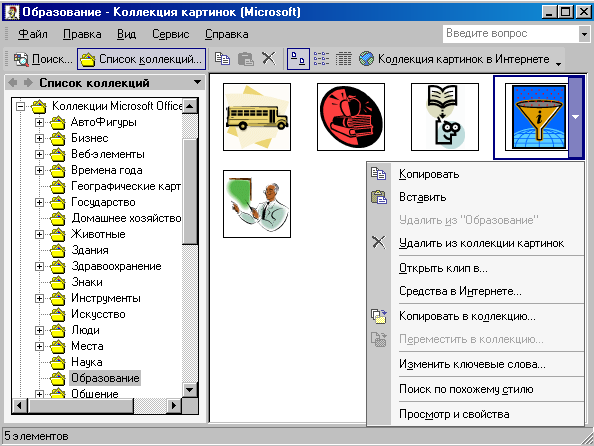Choose Удалить из коллекции картинок

point(475,243)
